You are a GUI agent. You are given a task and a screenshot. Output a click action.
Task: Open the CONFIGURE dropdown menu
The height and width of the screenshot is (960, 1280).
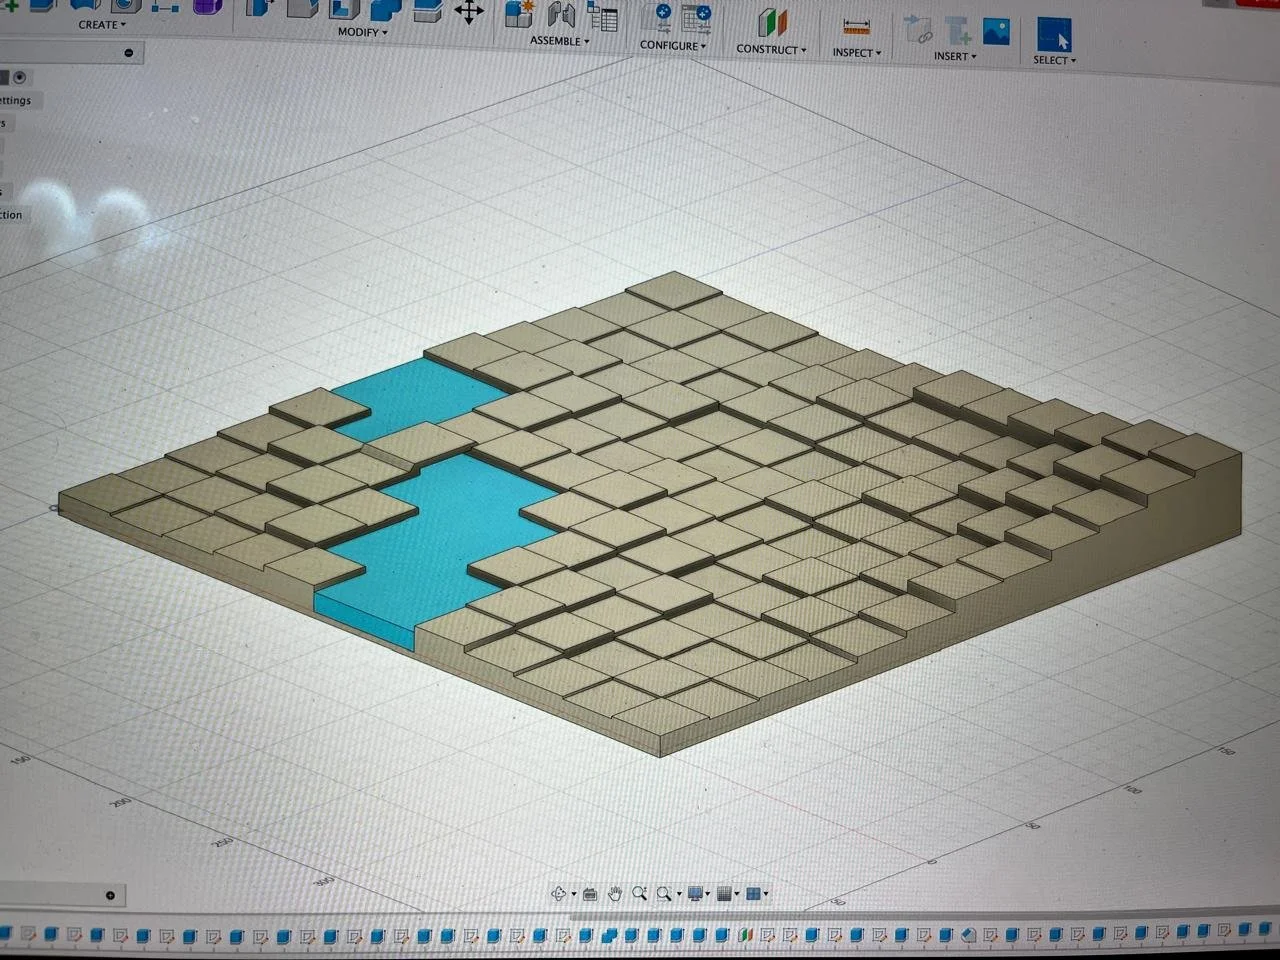(672, 46)
